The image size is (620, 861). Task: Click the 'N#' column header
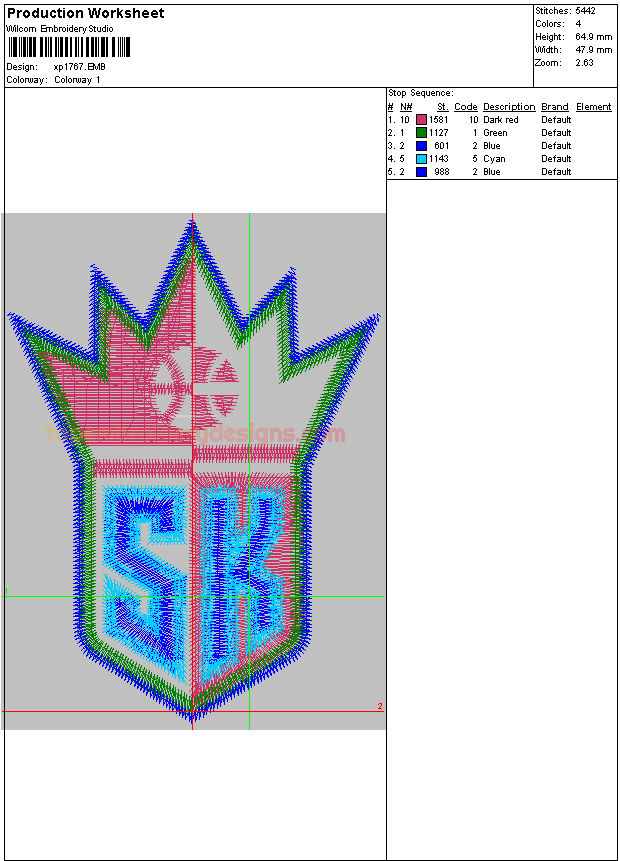point(406,107)
